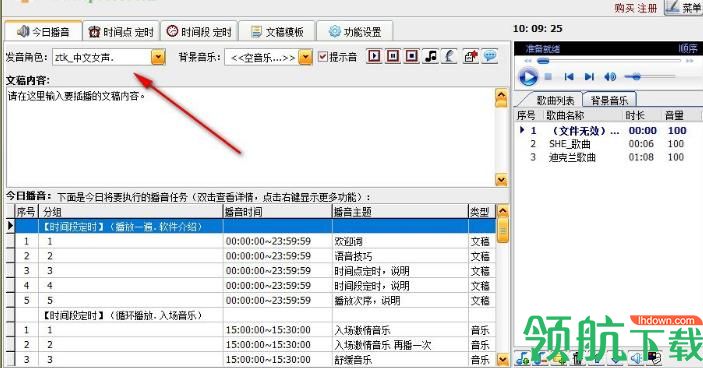Mute the player speaker icon
Image resolution: width=703 pixels, height=368 pixels.
tap(610, 77)
